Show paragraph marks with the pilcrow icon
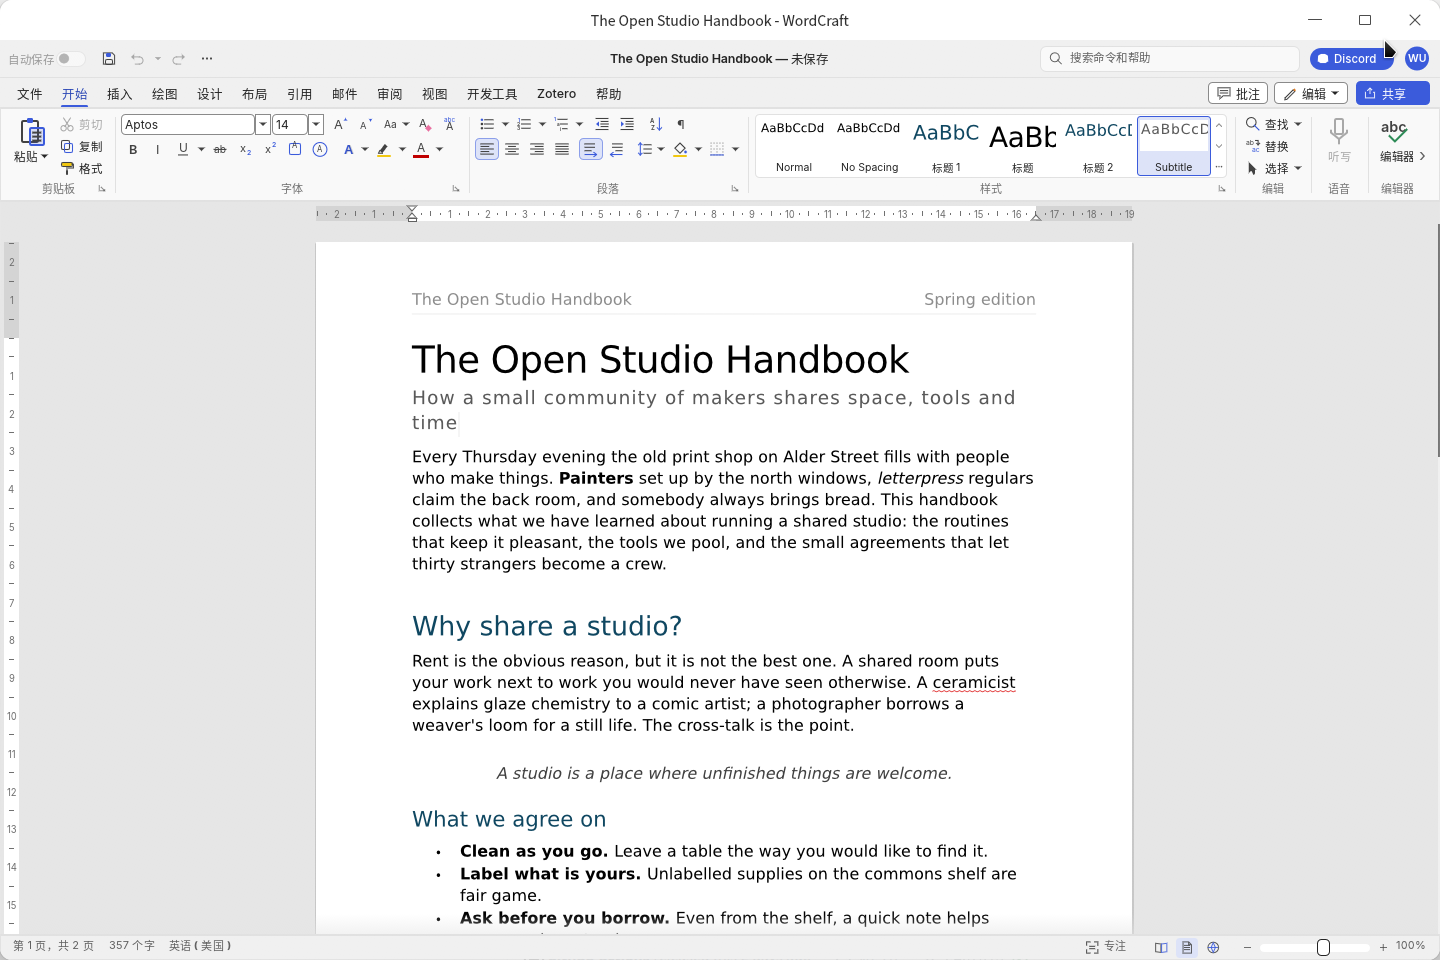 [x=681, y=124]
